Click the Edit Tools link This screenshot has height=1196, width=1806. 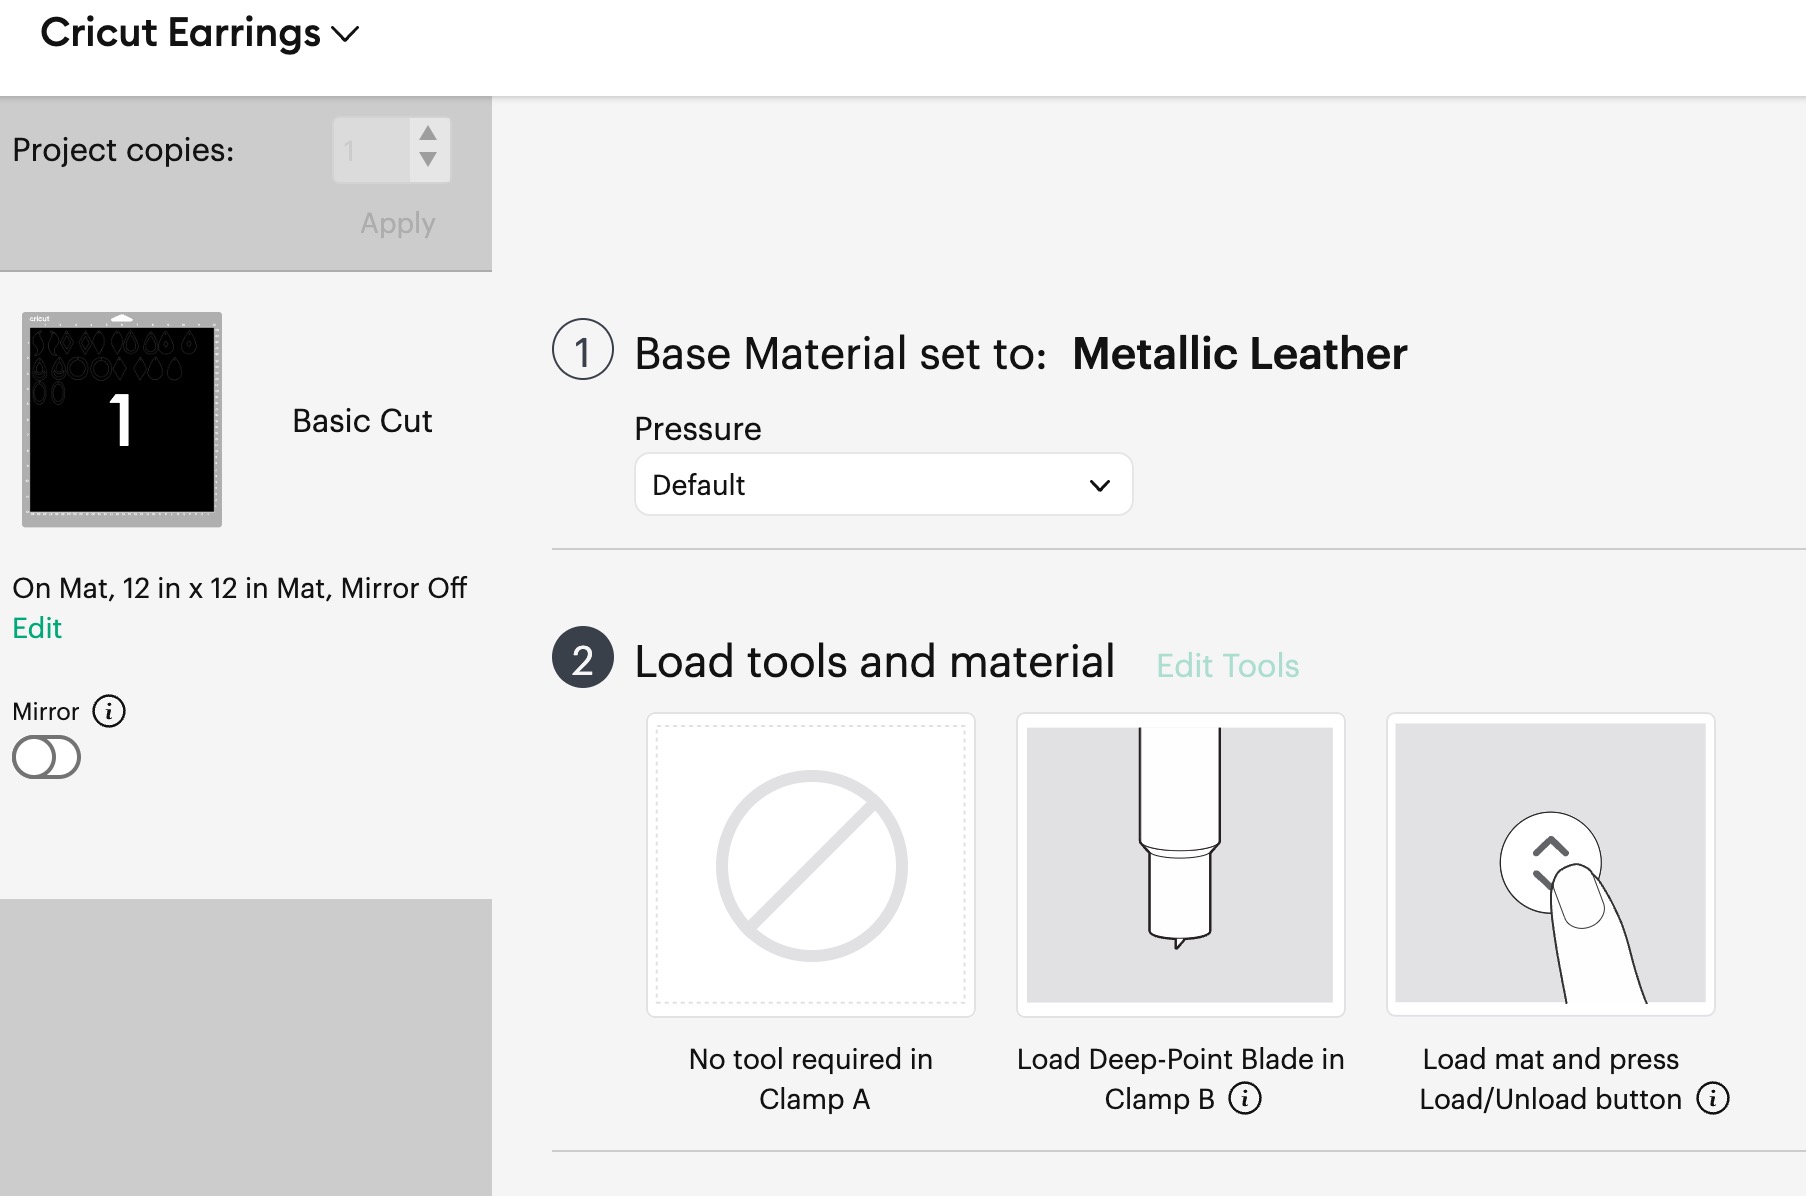click(x=1227, y=666)
